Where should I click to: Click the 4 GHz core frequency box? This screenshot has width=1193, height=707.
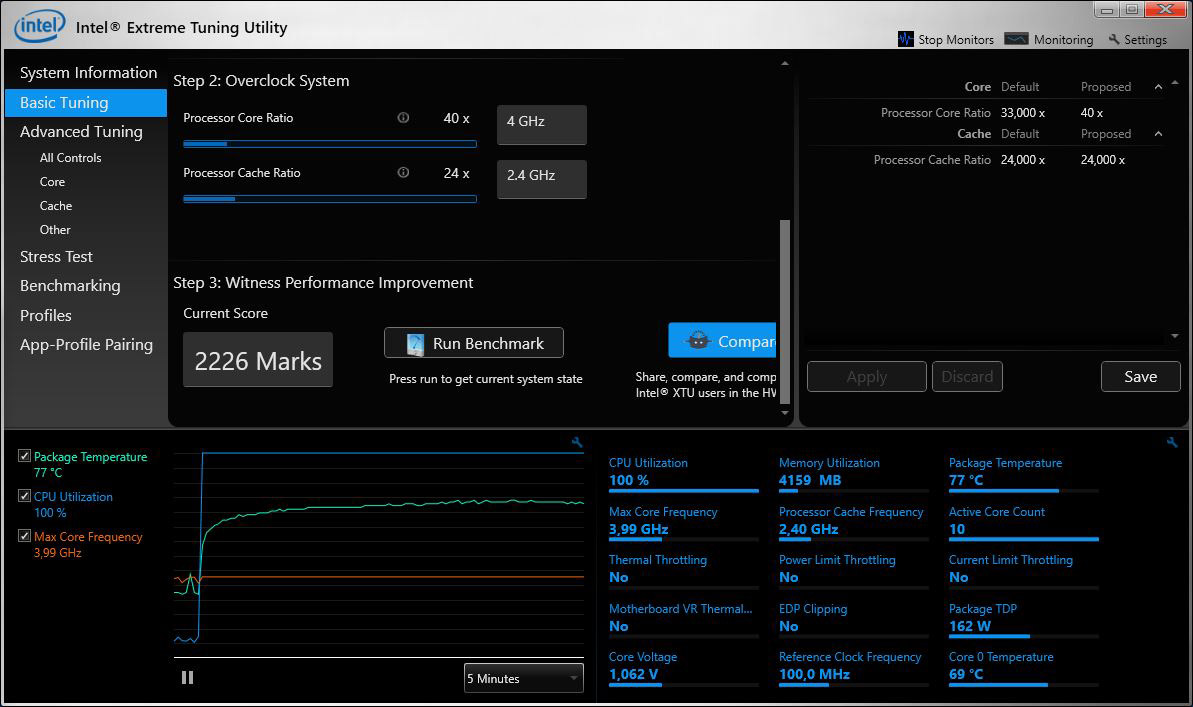pos(542,125)
